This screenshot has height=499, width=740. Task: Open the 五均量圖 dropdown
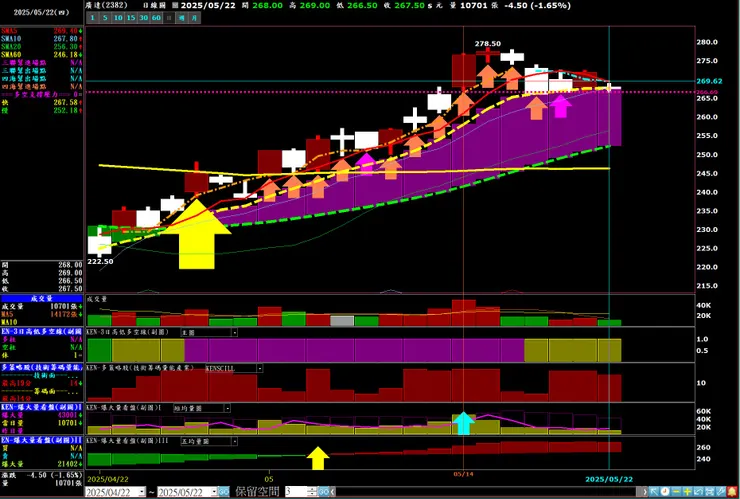pos(234,441)
